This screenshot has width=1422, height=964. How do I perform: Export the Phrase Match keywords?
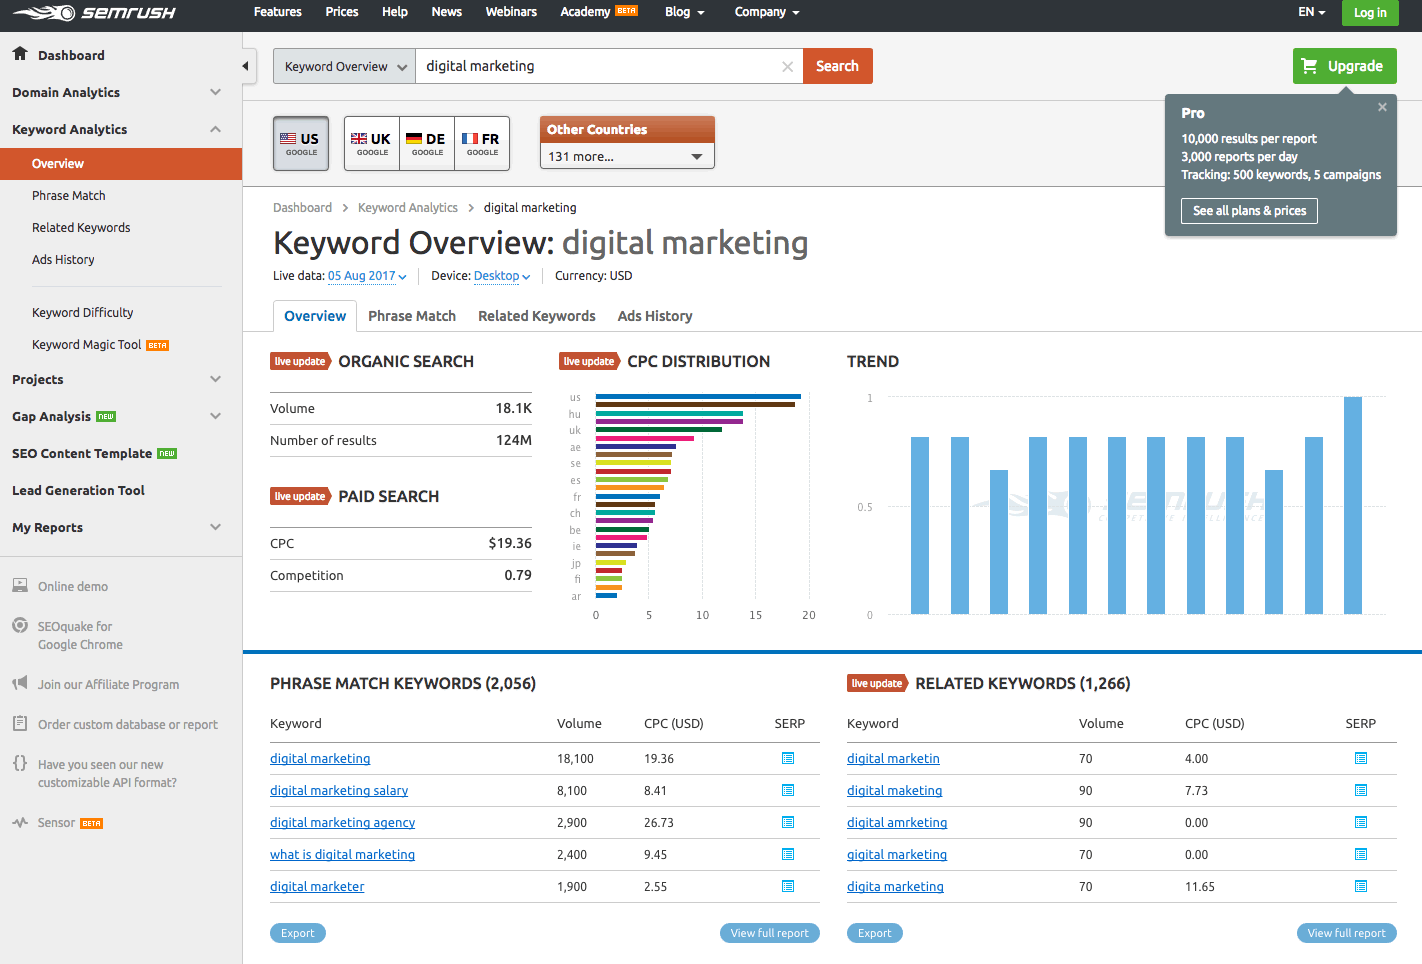[x=298, y=933]
